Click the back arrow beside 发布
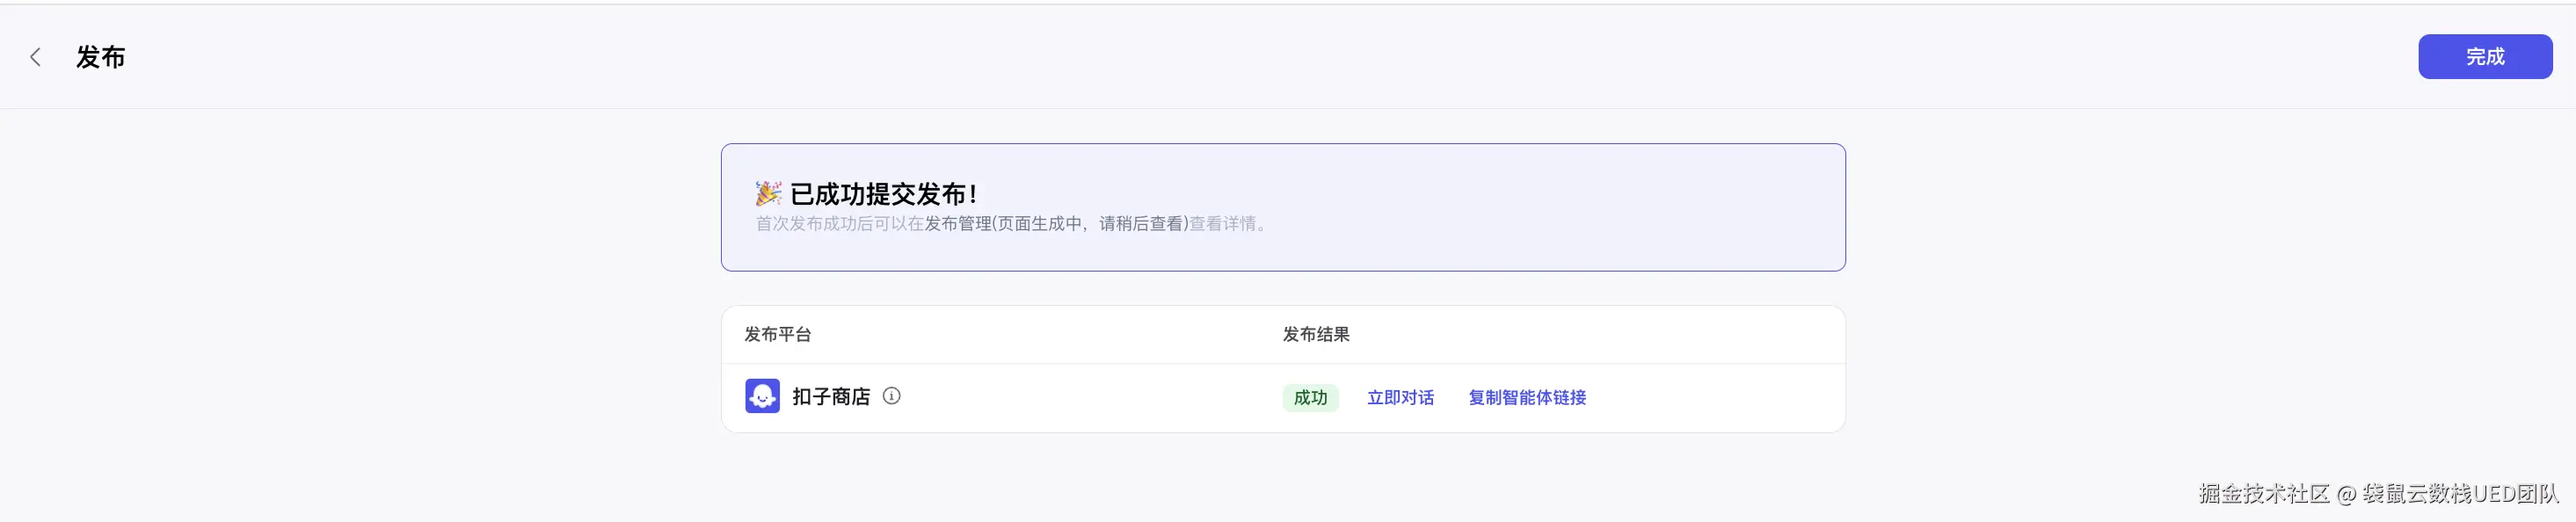The image size is (2576, 522). click(x=36, y=57)
